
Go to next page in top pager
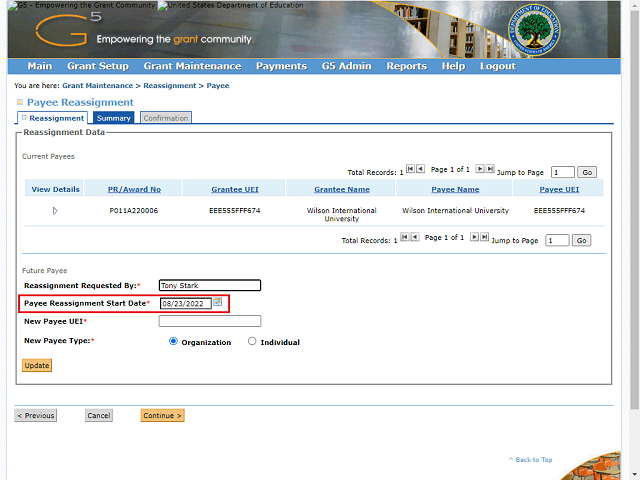coord(480,169)
